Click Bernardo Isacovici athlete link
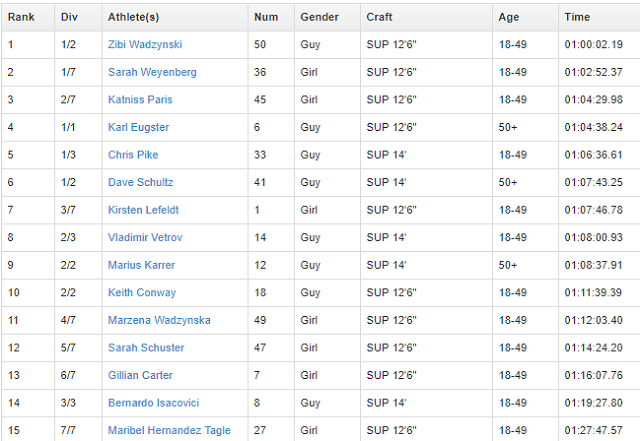Viewport: 640px width, 441px height. tap(155, 403)
